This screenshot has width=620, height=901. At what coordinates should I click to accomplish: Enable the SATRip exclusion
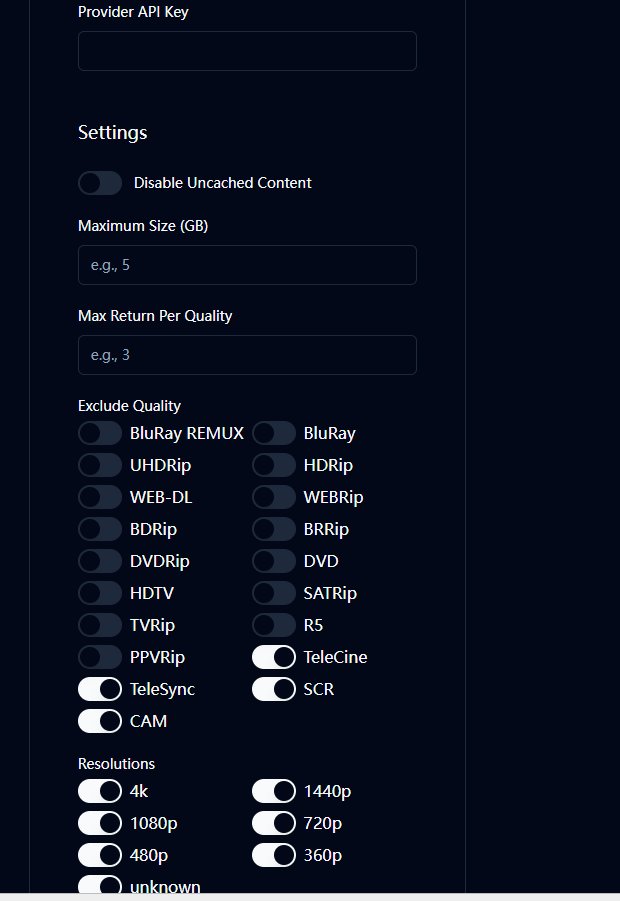[273, 593]
